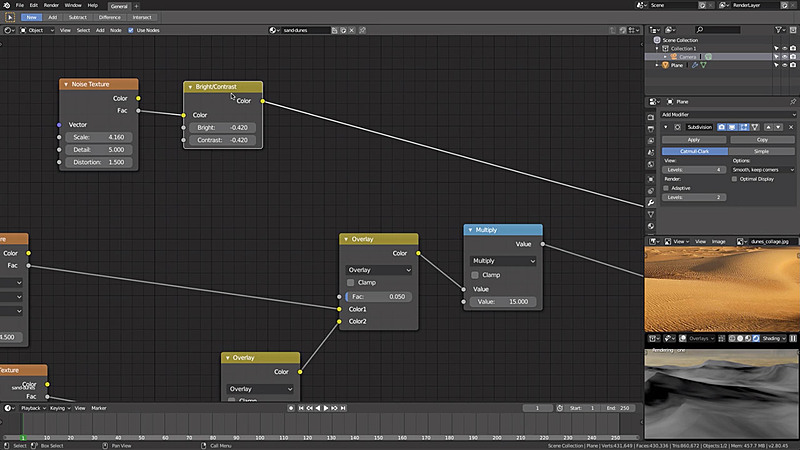
Task: Open the Render properties tab icon
Action: click(651, 117)
